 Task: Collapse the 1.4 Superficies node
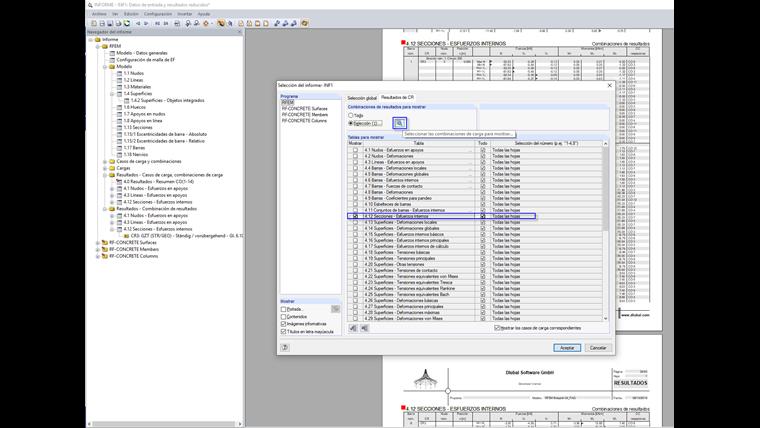click(x=112, y=94)
